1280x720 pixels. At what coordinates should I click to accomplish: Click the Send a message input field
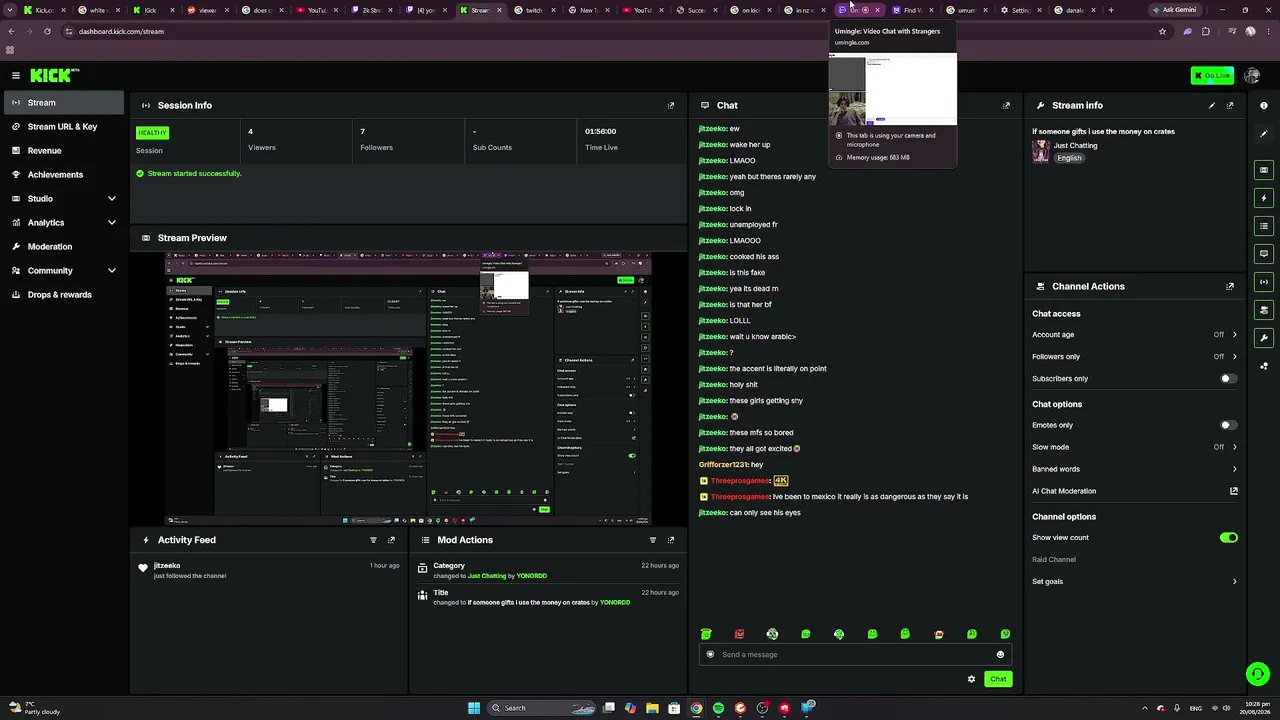click(855, 655)
